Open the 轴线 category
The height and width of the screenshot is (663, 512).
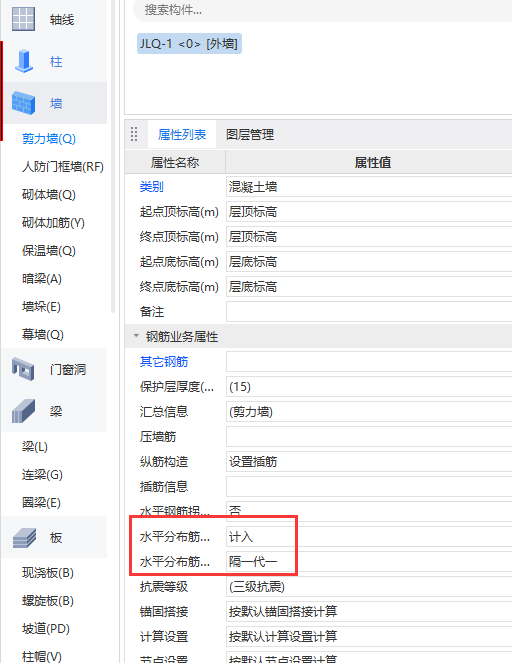(62, 19)
